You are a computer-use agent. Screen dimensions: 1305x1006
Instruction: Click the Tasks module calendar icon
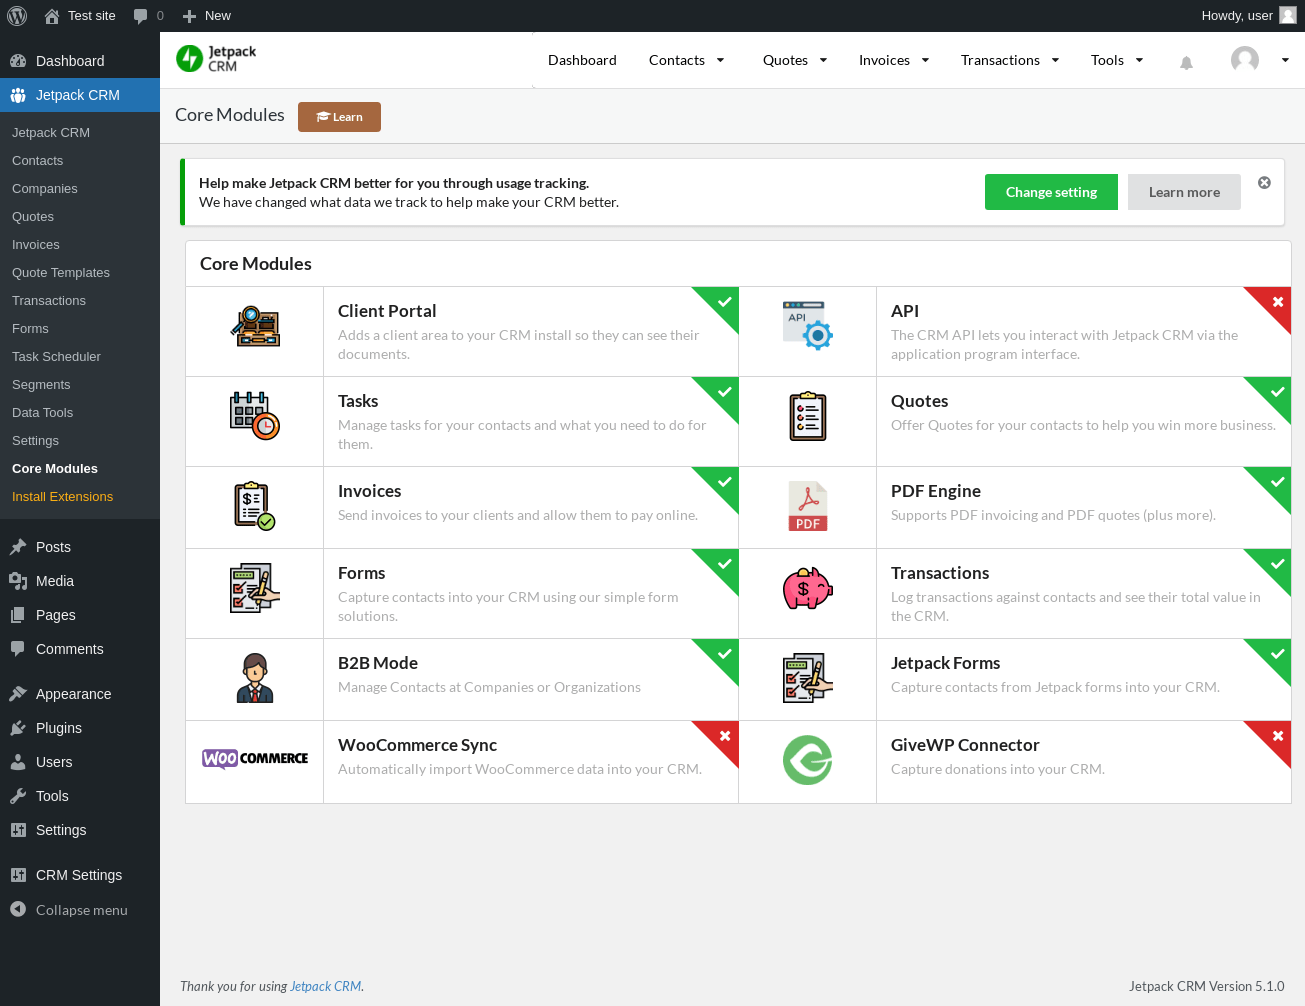tap(255, 416)
